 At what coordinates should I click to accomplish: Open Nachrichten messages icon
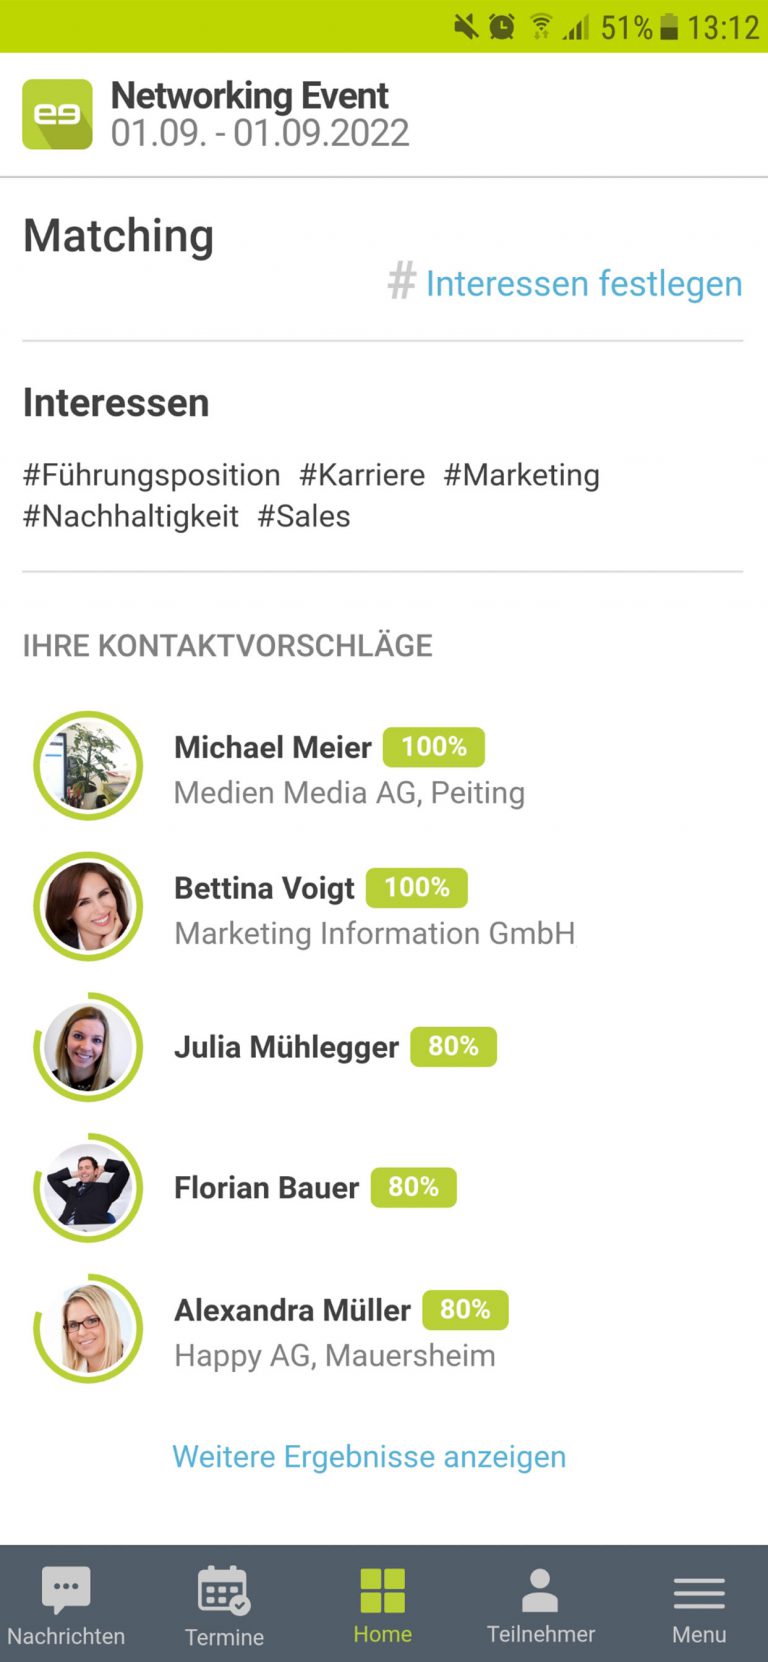pyautogui.click(x=66, y=1590)
